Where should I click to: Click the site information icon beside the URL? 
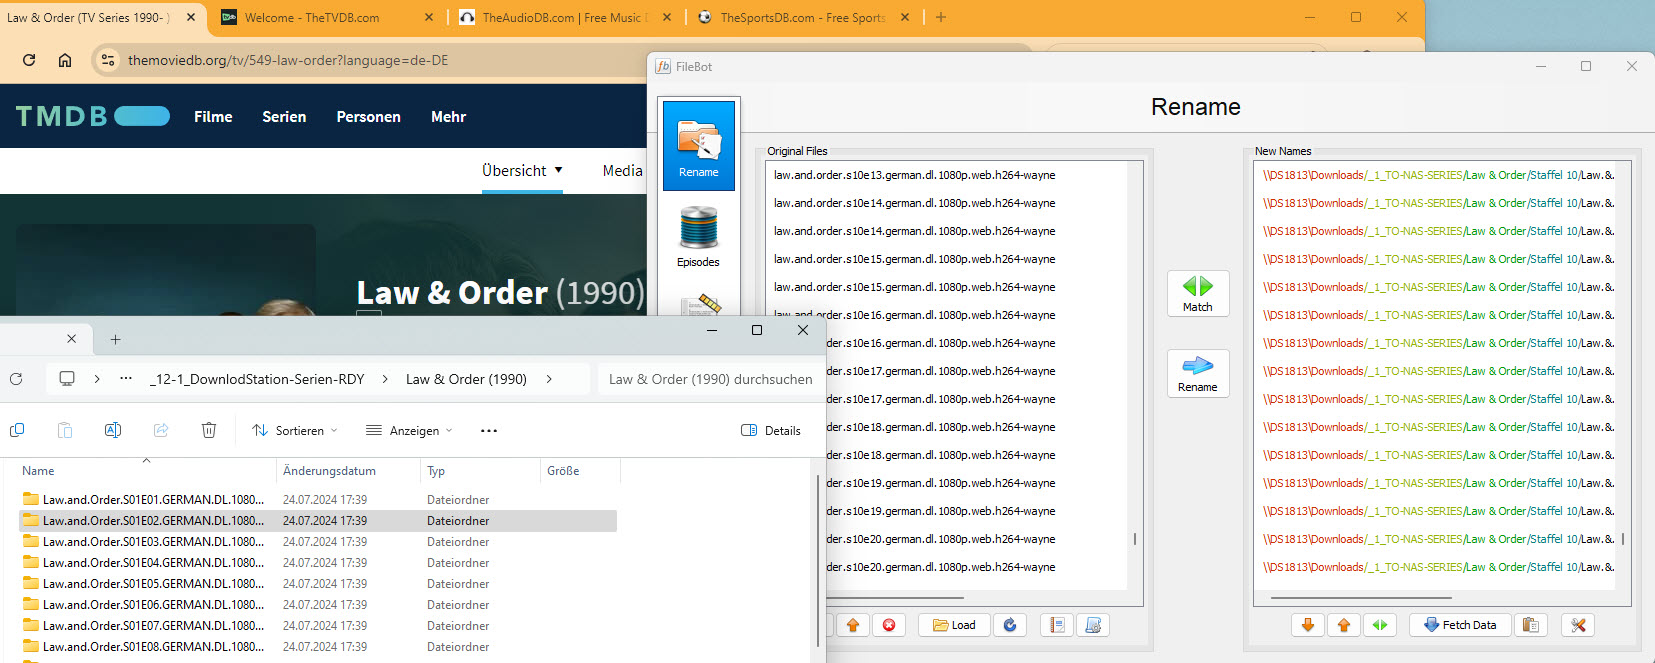[x=108, y=60]
